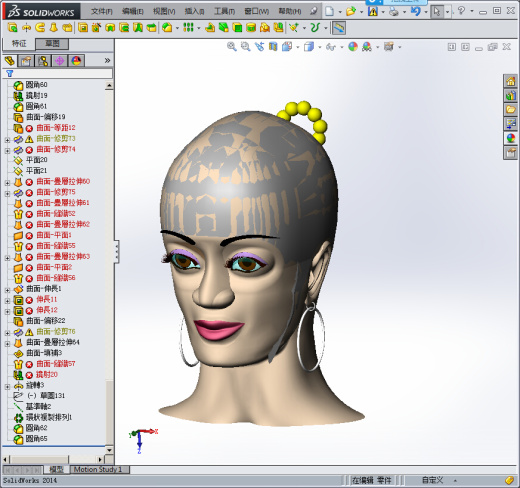Open the Custom Properties sidebar icon
520x488 pixels.
510,153
